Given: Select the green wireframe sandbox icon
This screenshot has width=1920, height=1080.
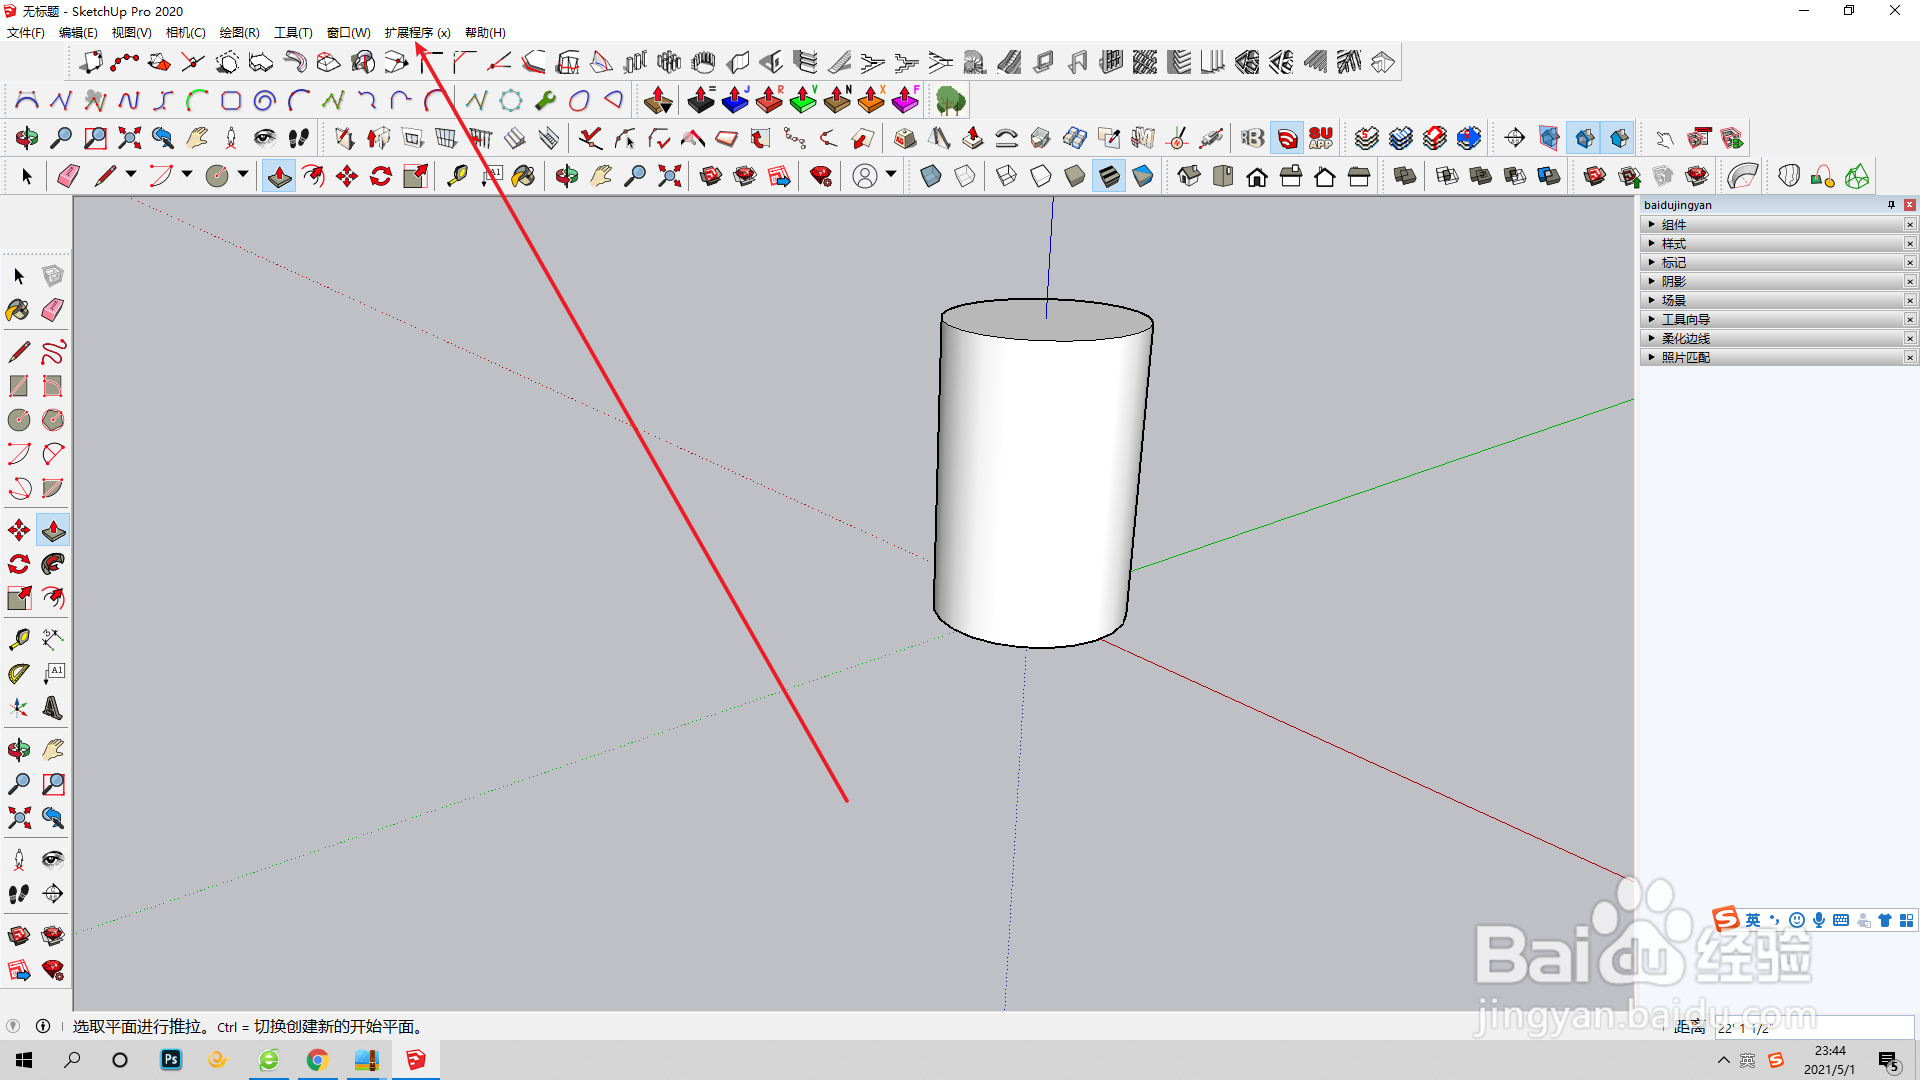Looking at the screenshot, I should (1857, 177).
